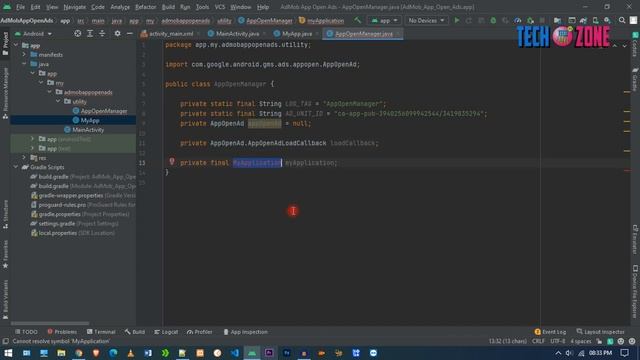Open the Problems tool window
Image resolution: width=640 pixels, height=360 pixels.
[x=62, y=332]
